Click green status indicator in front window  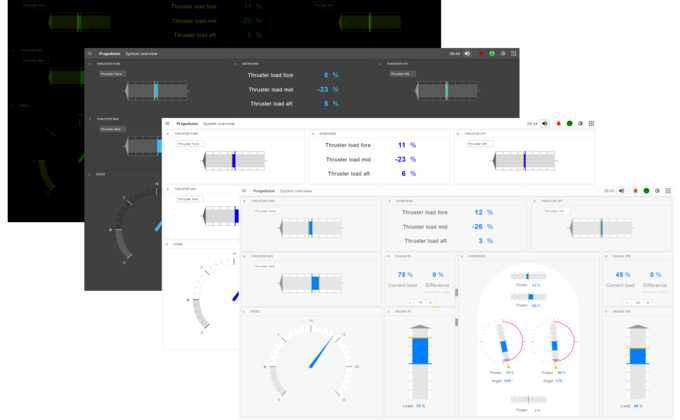click(x=646, y=190)
